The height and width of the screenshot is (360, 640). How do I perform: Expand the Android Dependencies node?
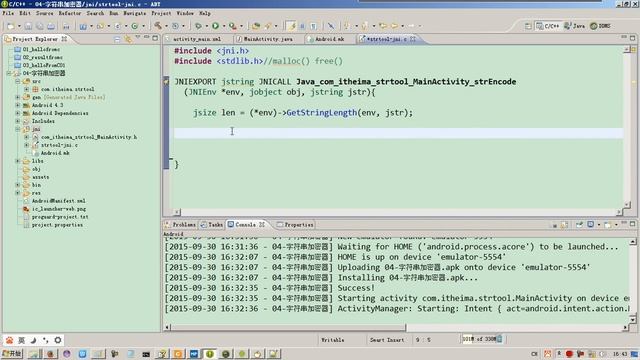point(18,113)
